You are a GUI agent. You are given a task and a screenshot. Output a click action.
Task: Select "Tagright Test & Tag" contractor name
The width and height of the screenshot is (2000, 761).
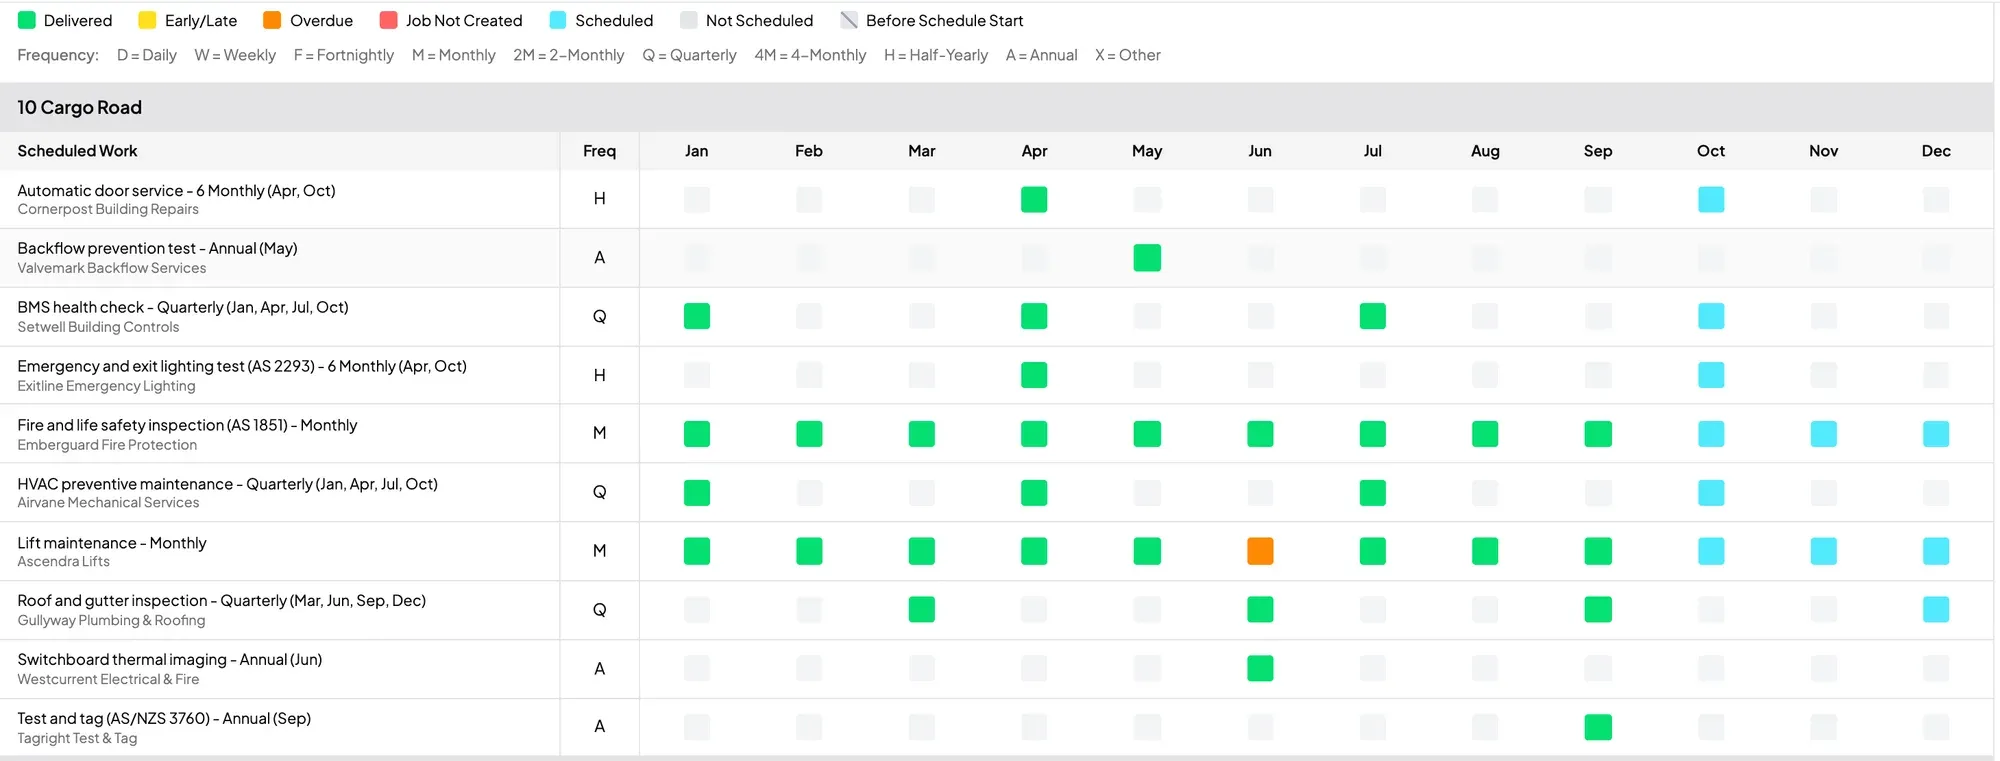77,738
